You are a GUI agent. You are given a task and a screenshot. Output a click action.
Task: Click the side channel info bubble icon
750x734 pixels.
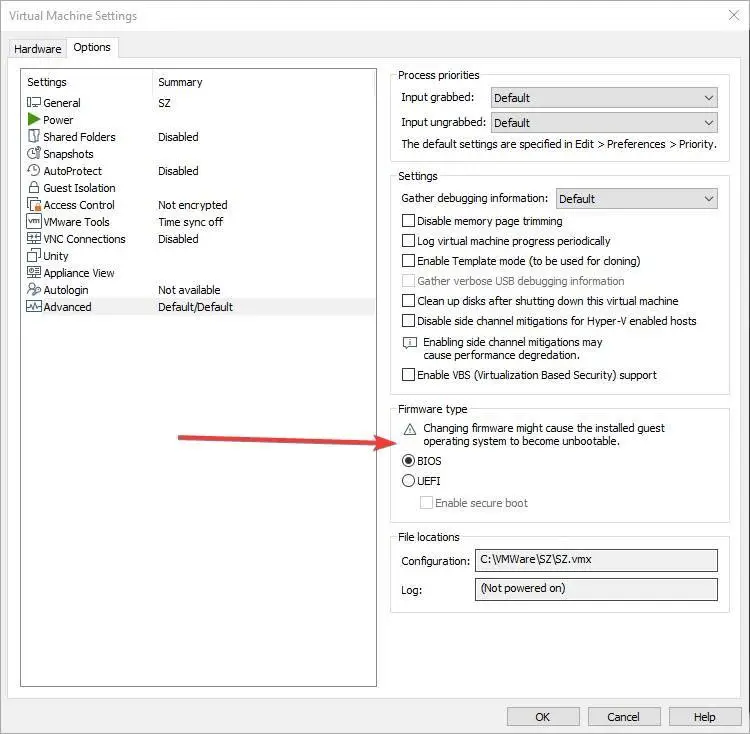click(x=409, y=342)
